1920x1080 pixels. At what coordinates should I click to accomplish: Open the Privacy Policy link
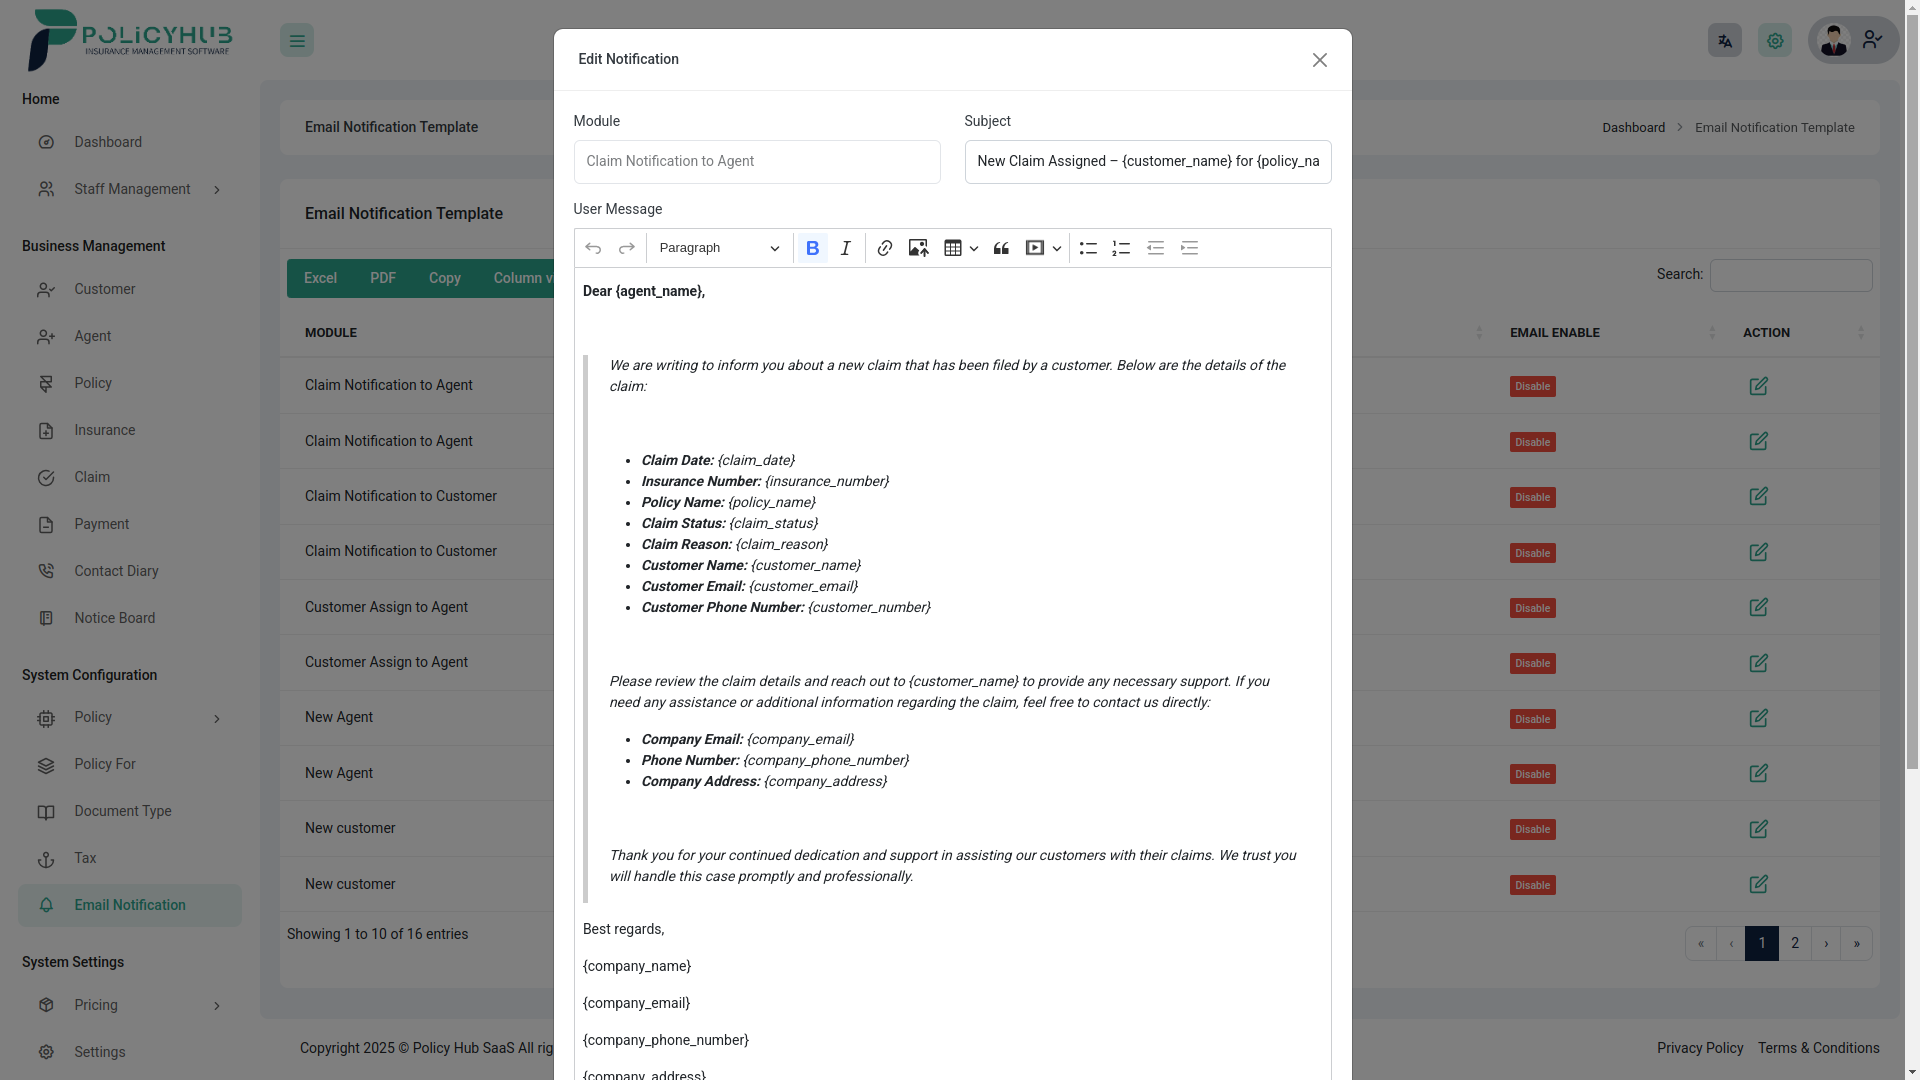coord(1699,1048)
